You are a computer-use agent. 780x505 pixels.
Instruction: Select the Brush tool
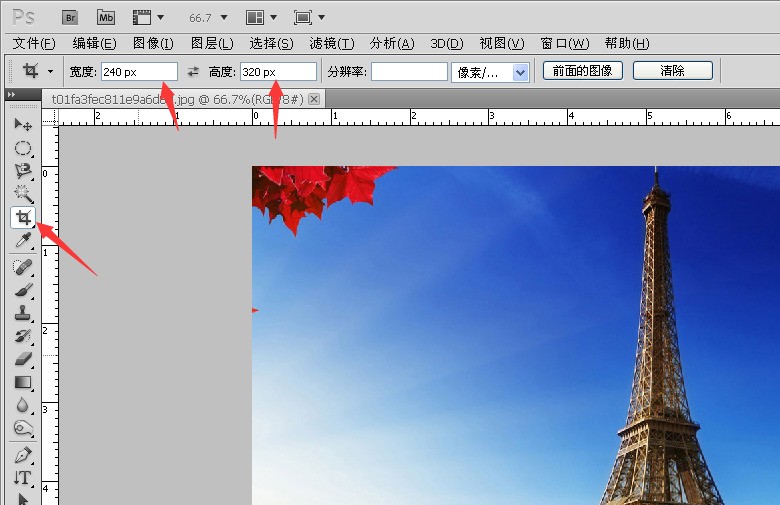click(23, 290)
